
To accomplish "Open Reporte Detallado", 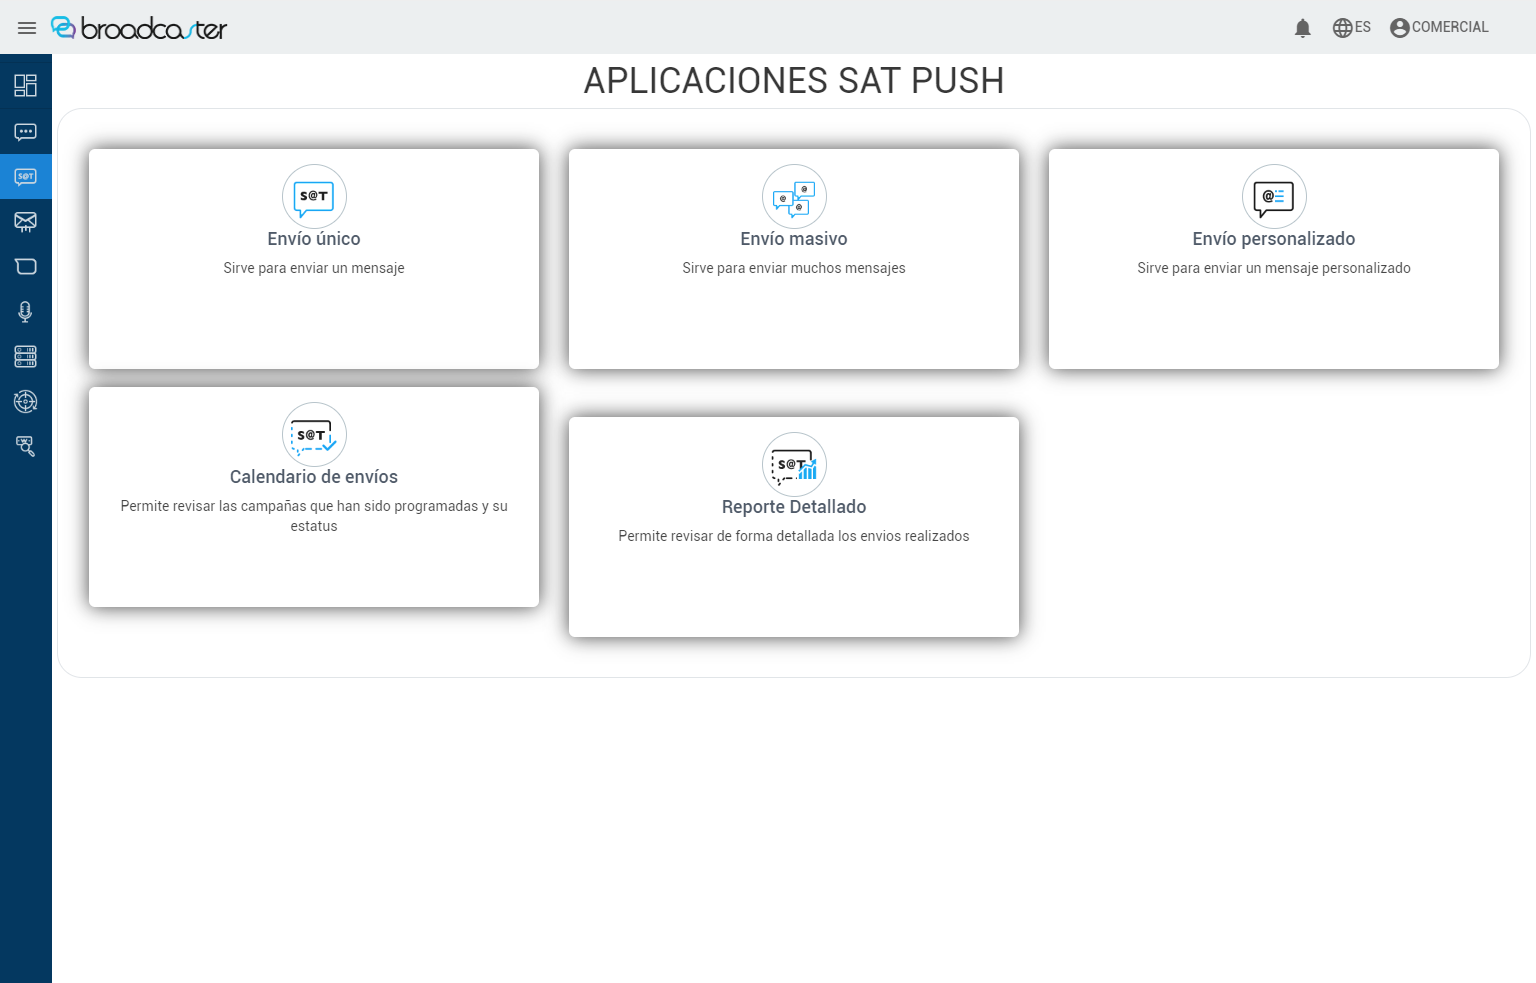I will pyautogui.click(x=793, y=527).
